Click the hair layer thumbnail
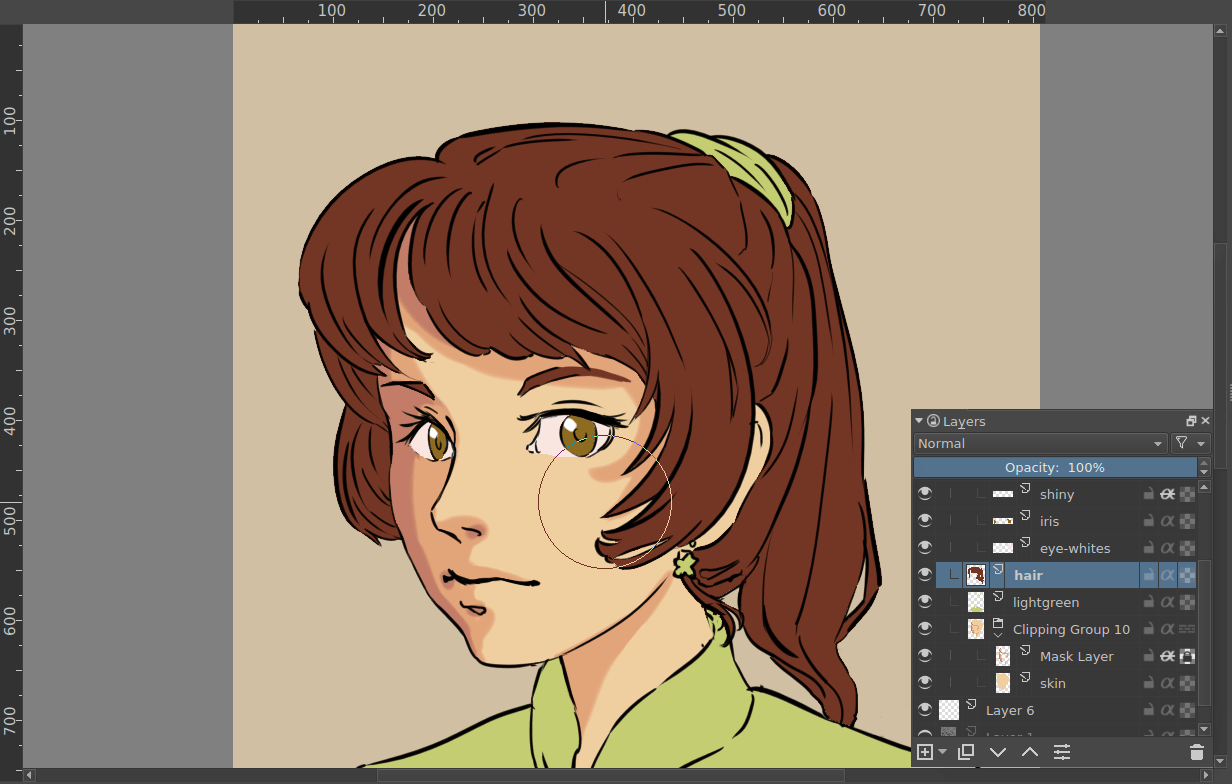 975,574
